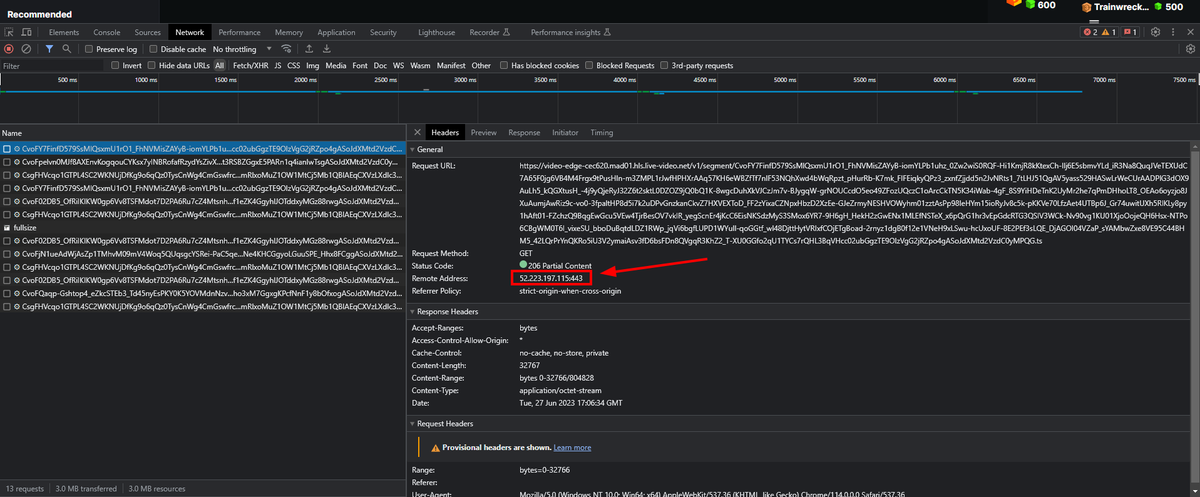Switch to the Security tab

tap(384, 32)
